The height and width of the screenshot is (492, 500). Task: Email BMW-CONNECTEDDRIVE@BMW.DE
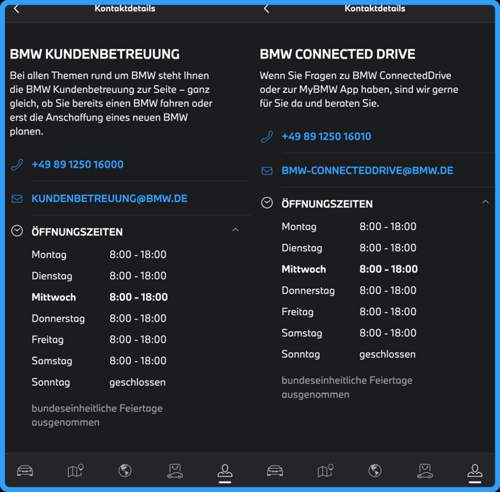[367, 171]
